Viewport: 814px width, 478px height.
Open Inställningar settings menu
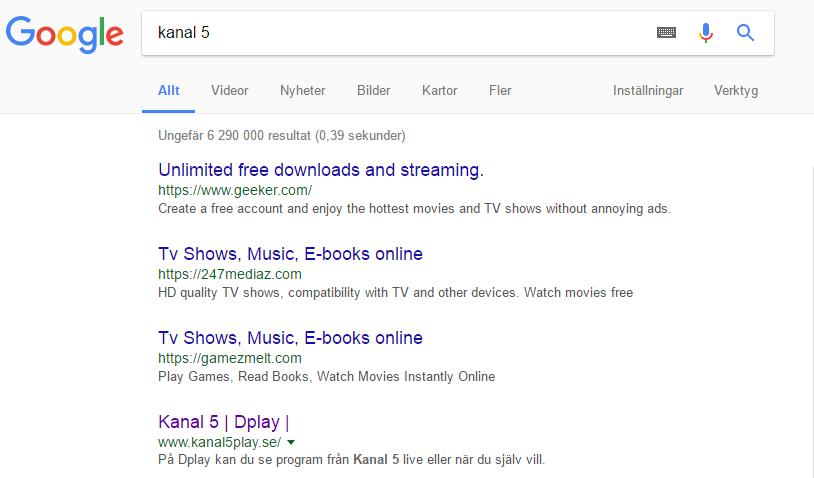coord(648,90)
